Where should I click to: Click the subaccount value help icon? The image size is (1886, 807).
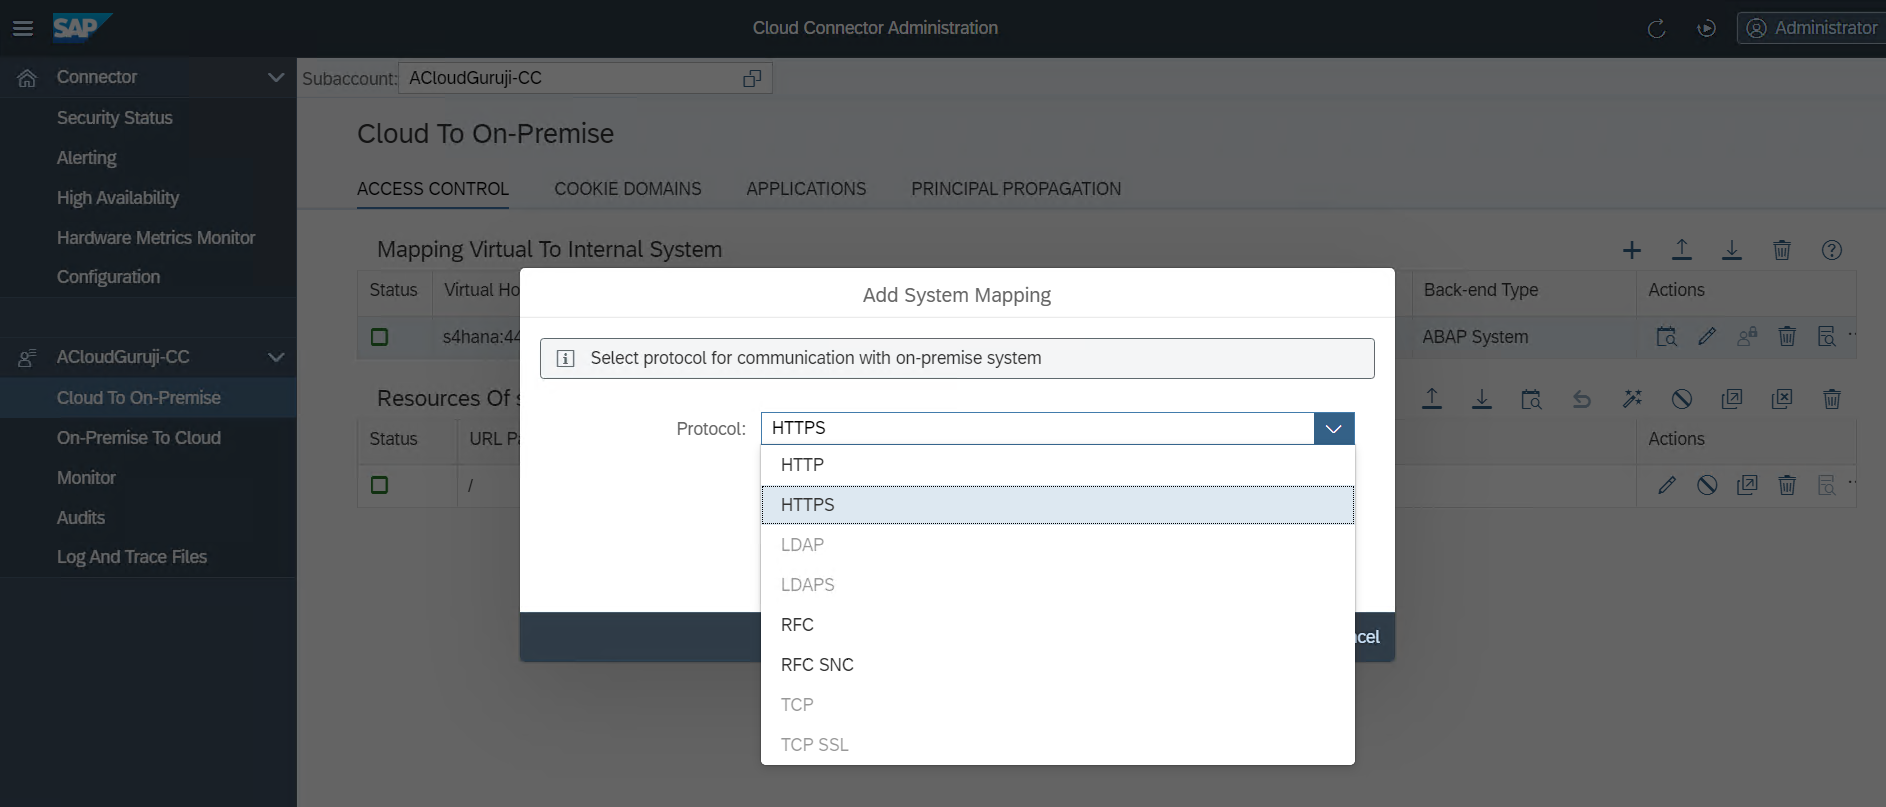(752, 78)
